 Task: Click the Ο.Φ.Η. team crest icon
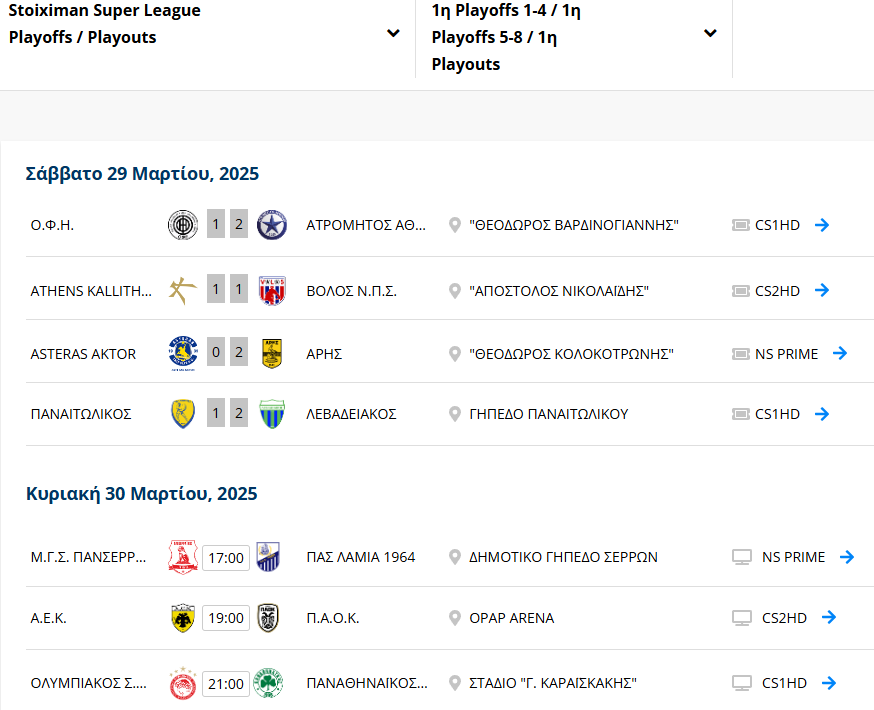pos(183,225)
